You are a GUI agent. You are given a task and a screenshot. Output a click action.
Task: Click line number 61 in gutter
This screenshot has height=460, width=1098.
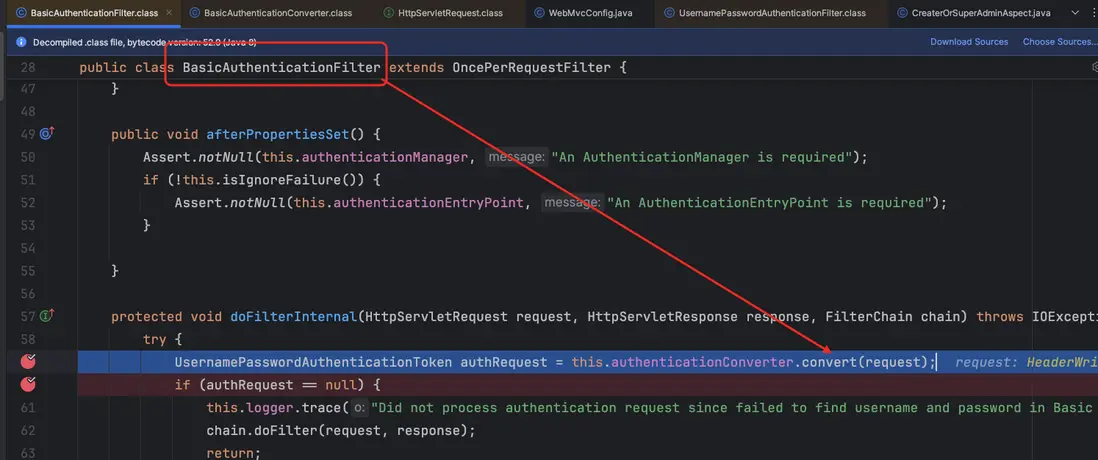click(x=27, y=407)
